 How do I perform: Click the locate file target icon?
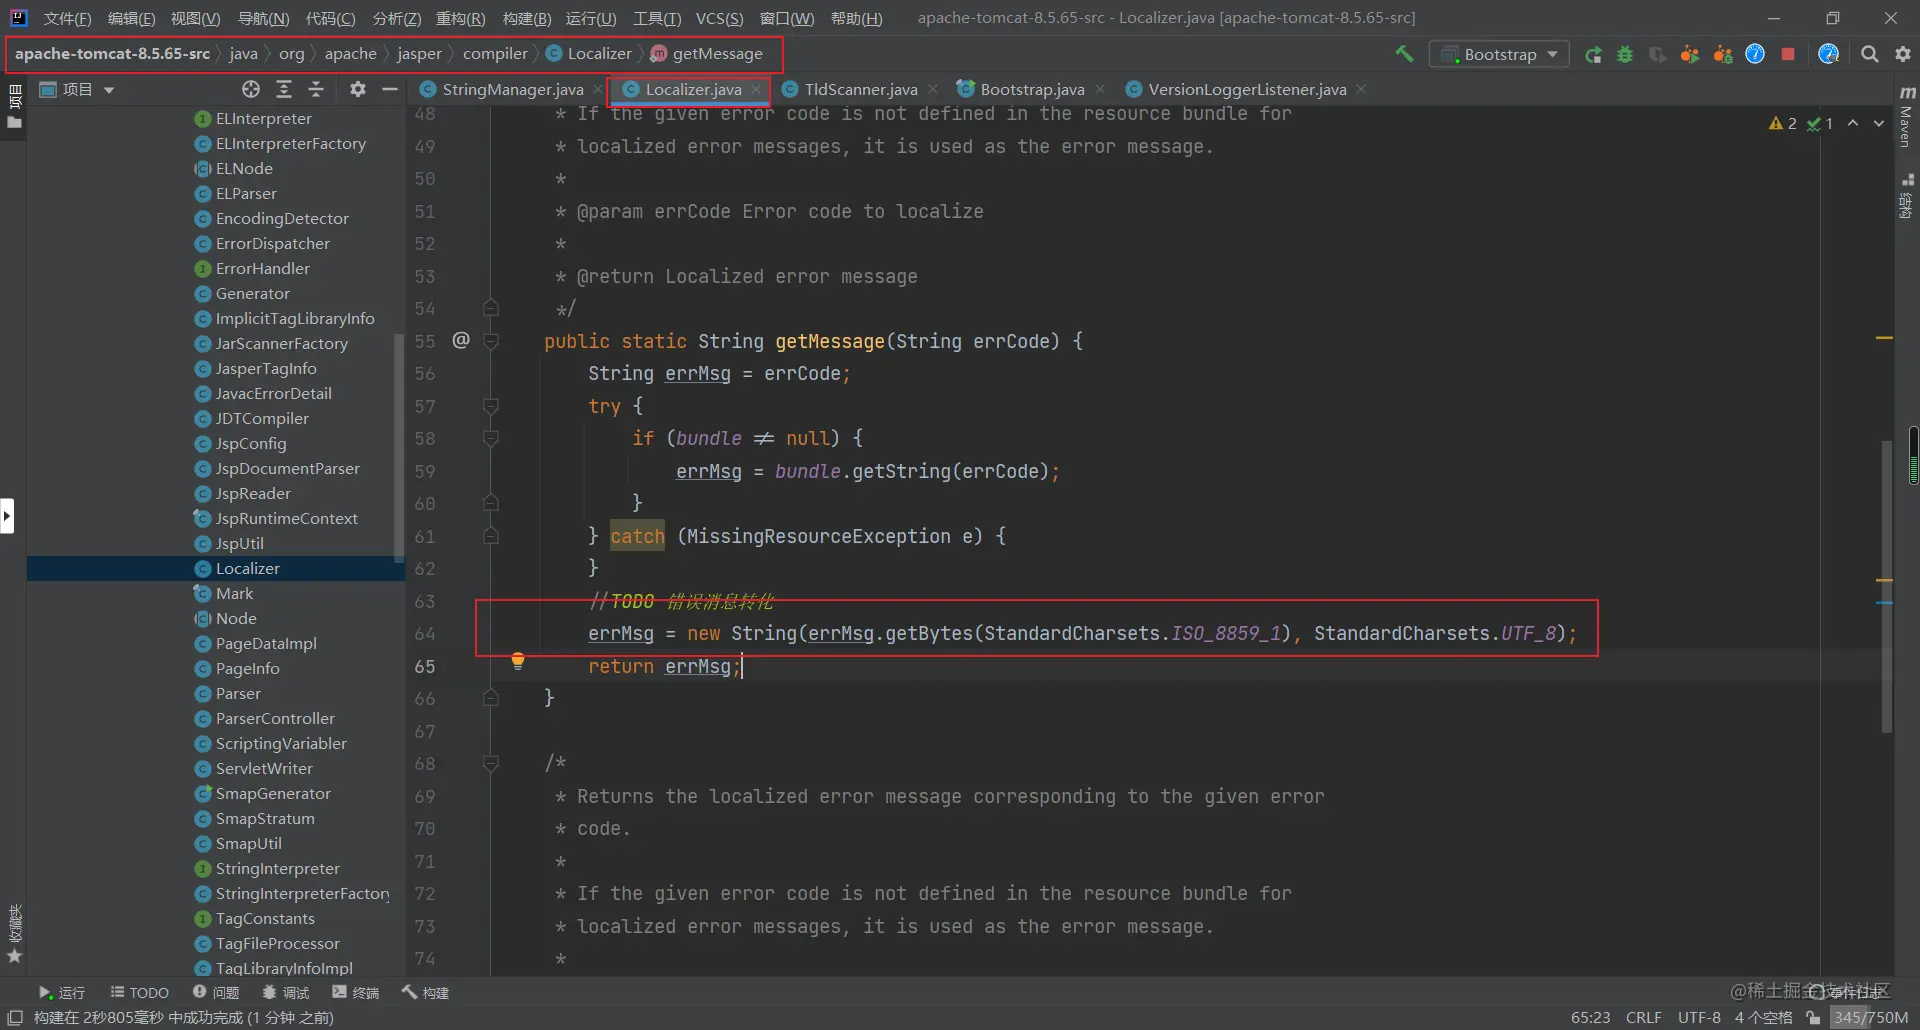tap(251, 90)
